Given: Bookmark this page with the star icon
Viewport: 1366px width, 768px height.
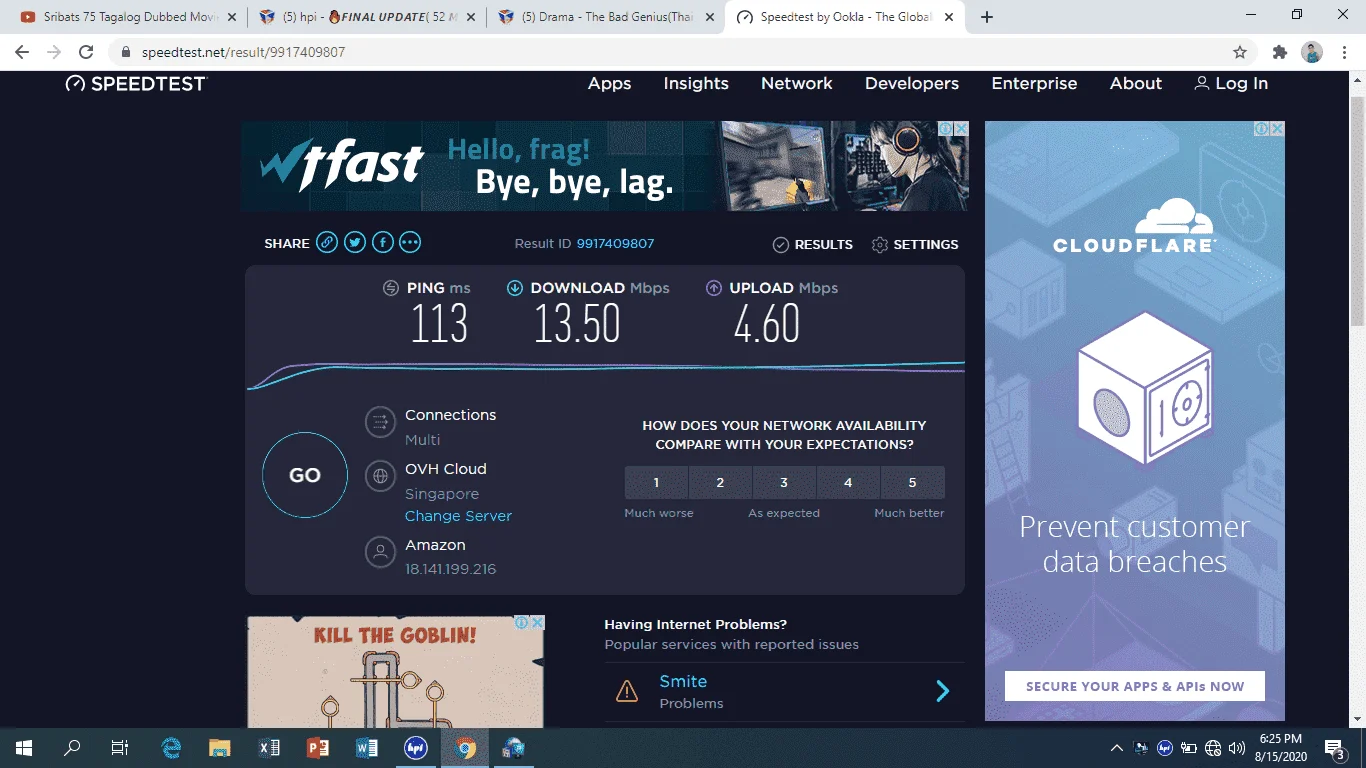Looking at the screenshot, I should tap(1240, 52).
